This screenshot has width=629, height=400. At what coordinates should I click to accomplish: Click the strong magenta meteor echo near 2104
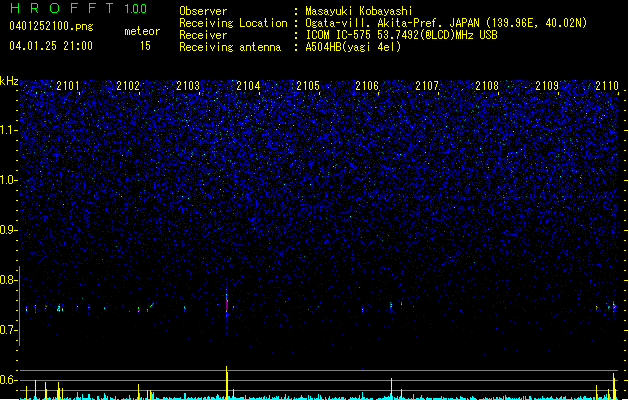(x=227, y=305)
